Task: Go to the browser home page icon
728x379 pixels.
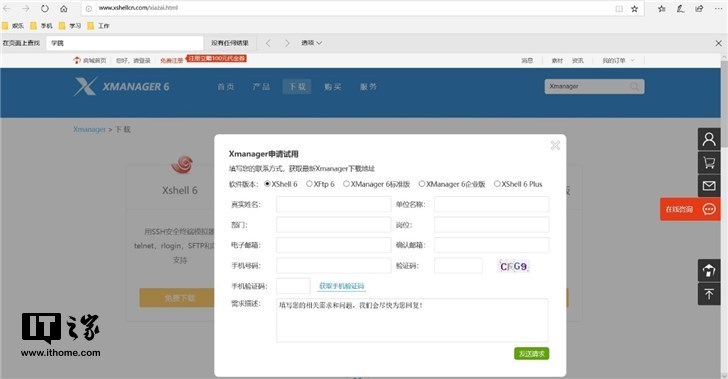Action: click(x=64, y=8)
